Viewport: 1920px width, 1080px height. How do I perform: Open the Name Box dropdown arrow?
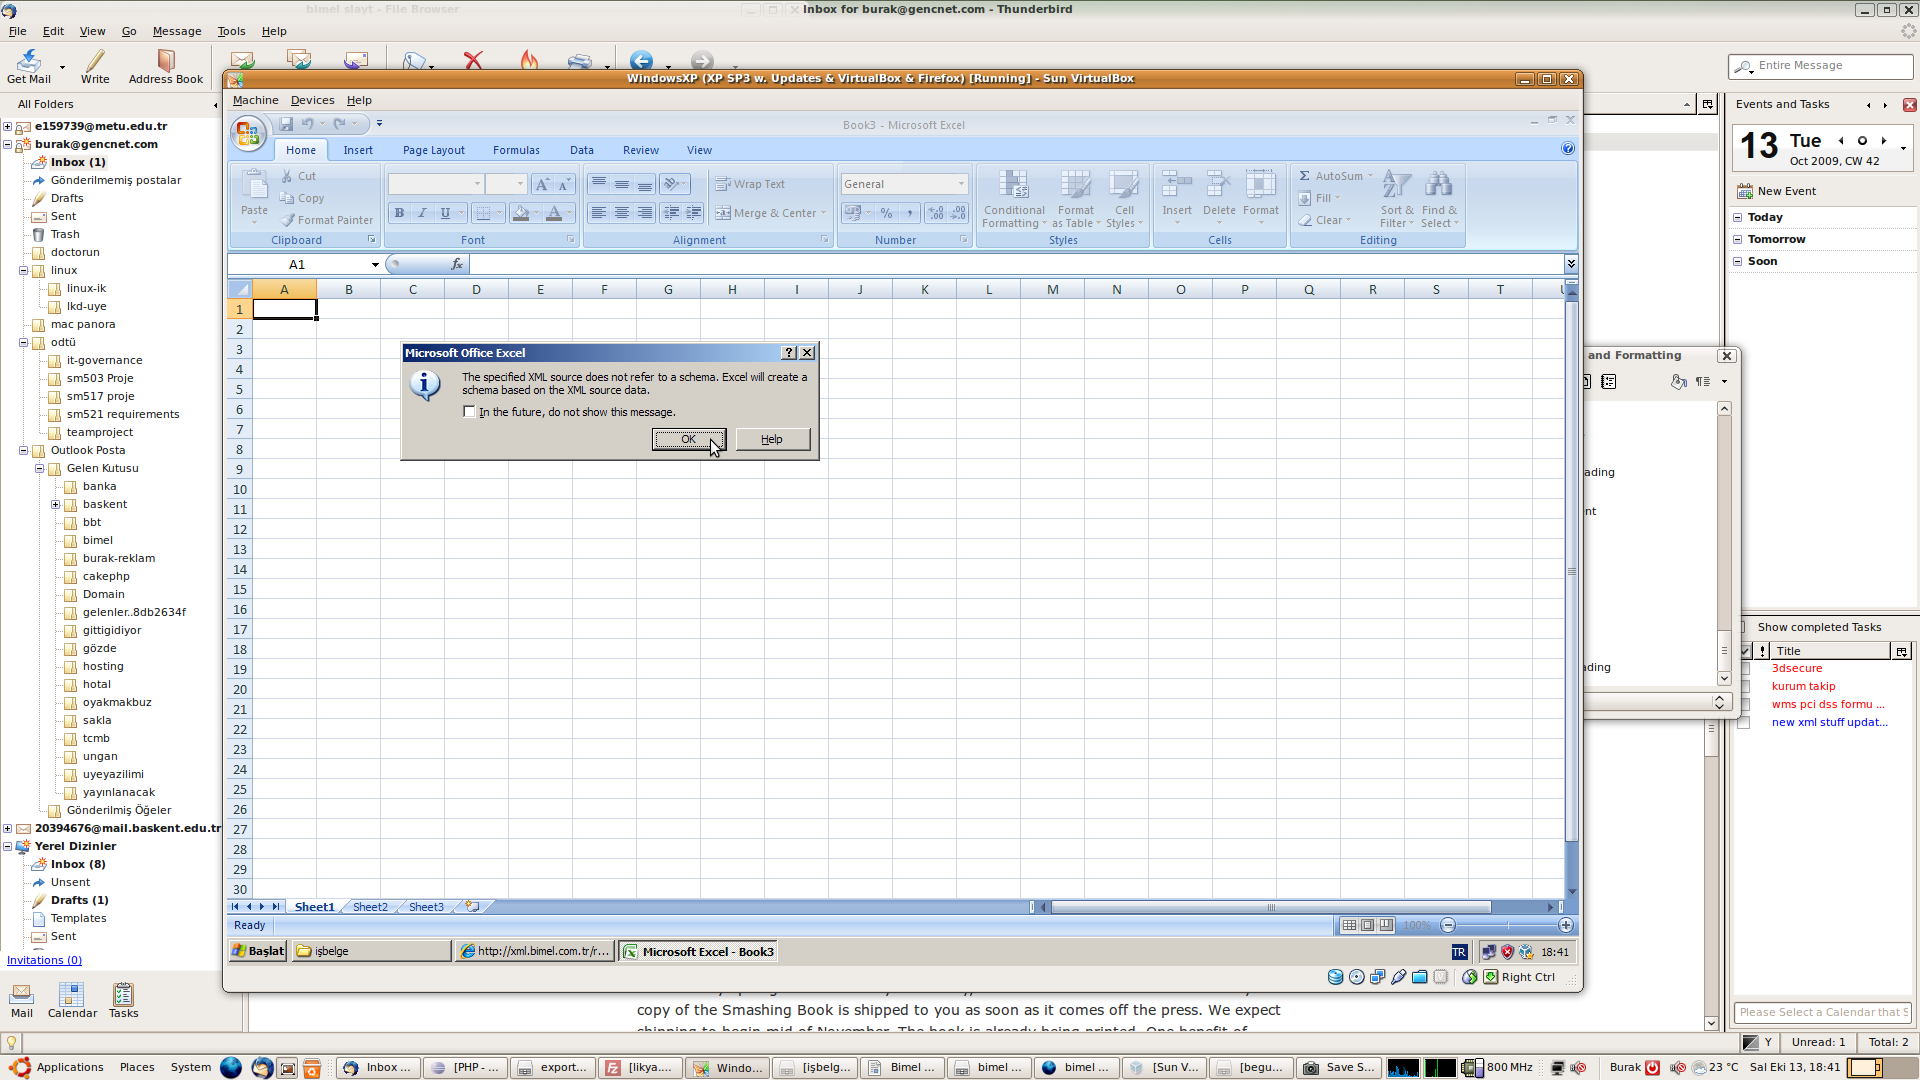(375, 265)
